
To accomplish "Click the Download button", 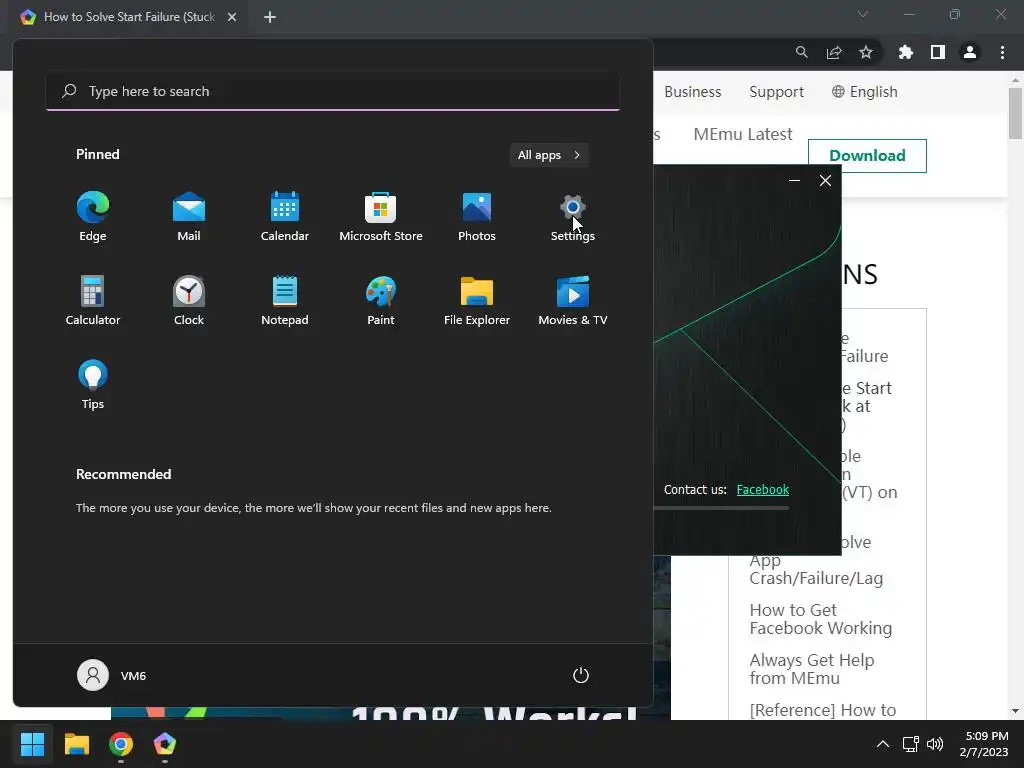I will coord(867,155).
